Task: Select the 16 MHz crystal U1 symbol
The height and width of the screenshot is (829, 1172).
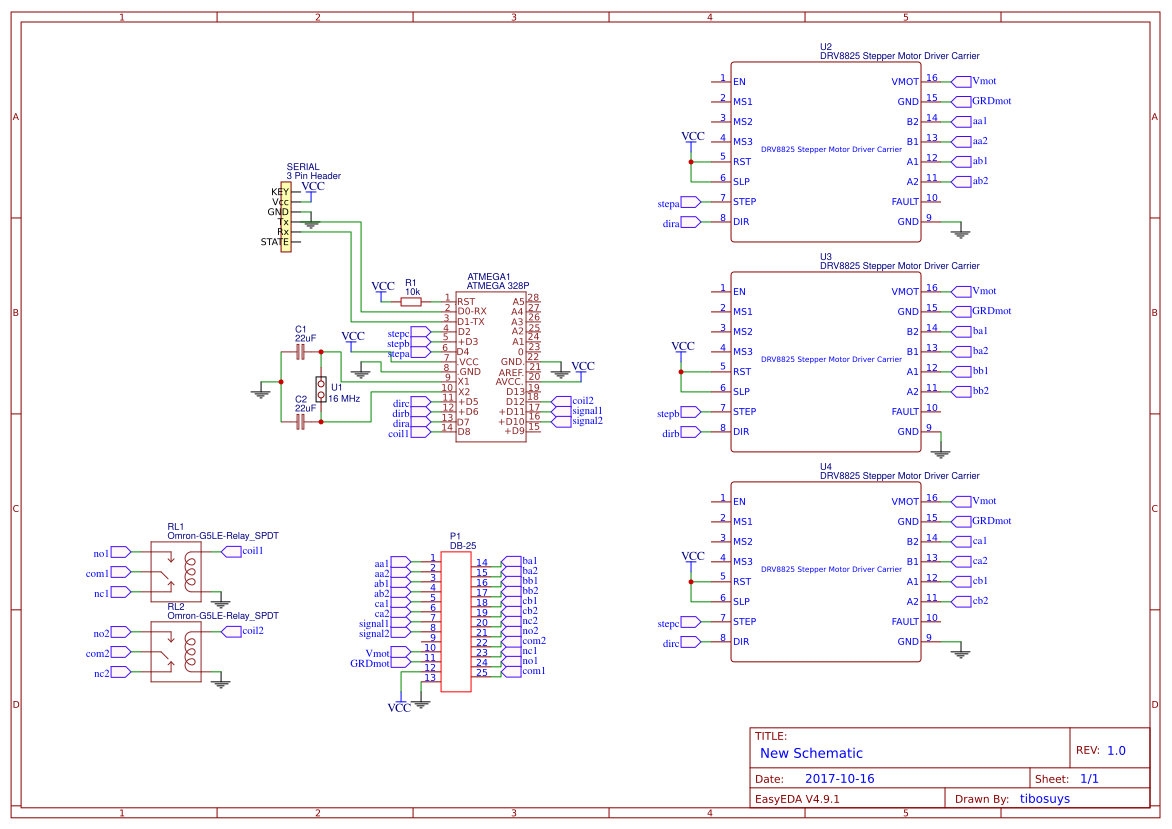Action: [x=322, y=387]
